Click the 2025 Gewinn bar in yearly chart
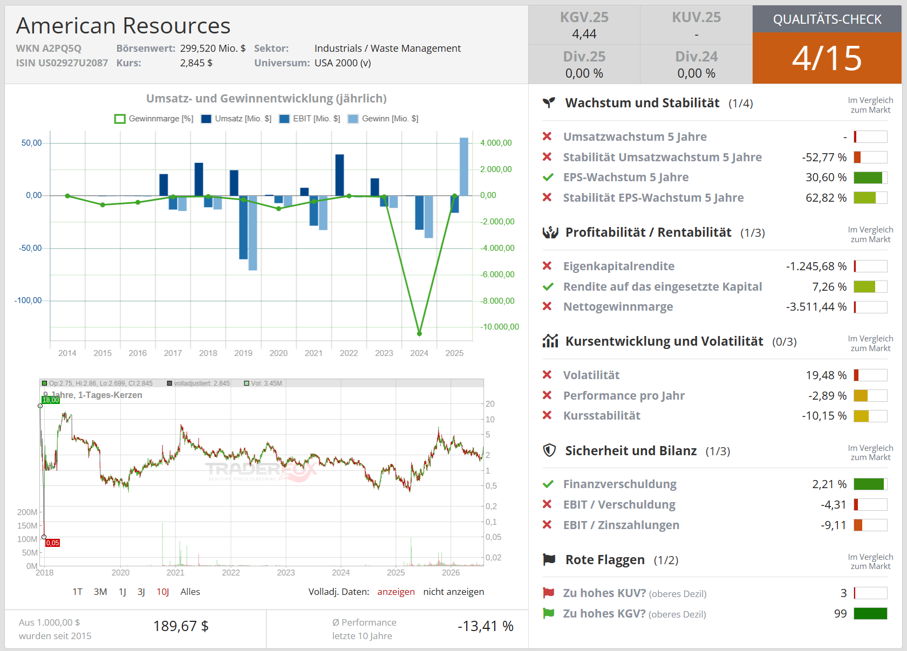 pos(464,167)
